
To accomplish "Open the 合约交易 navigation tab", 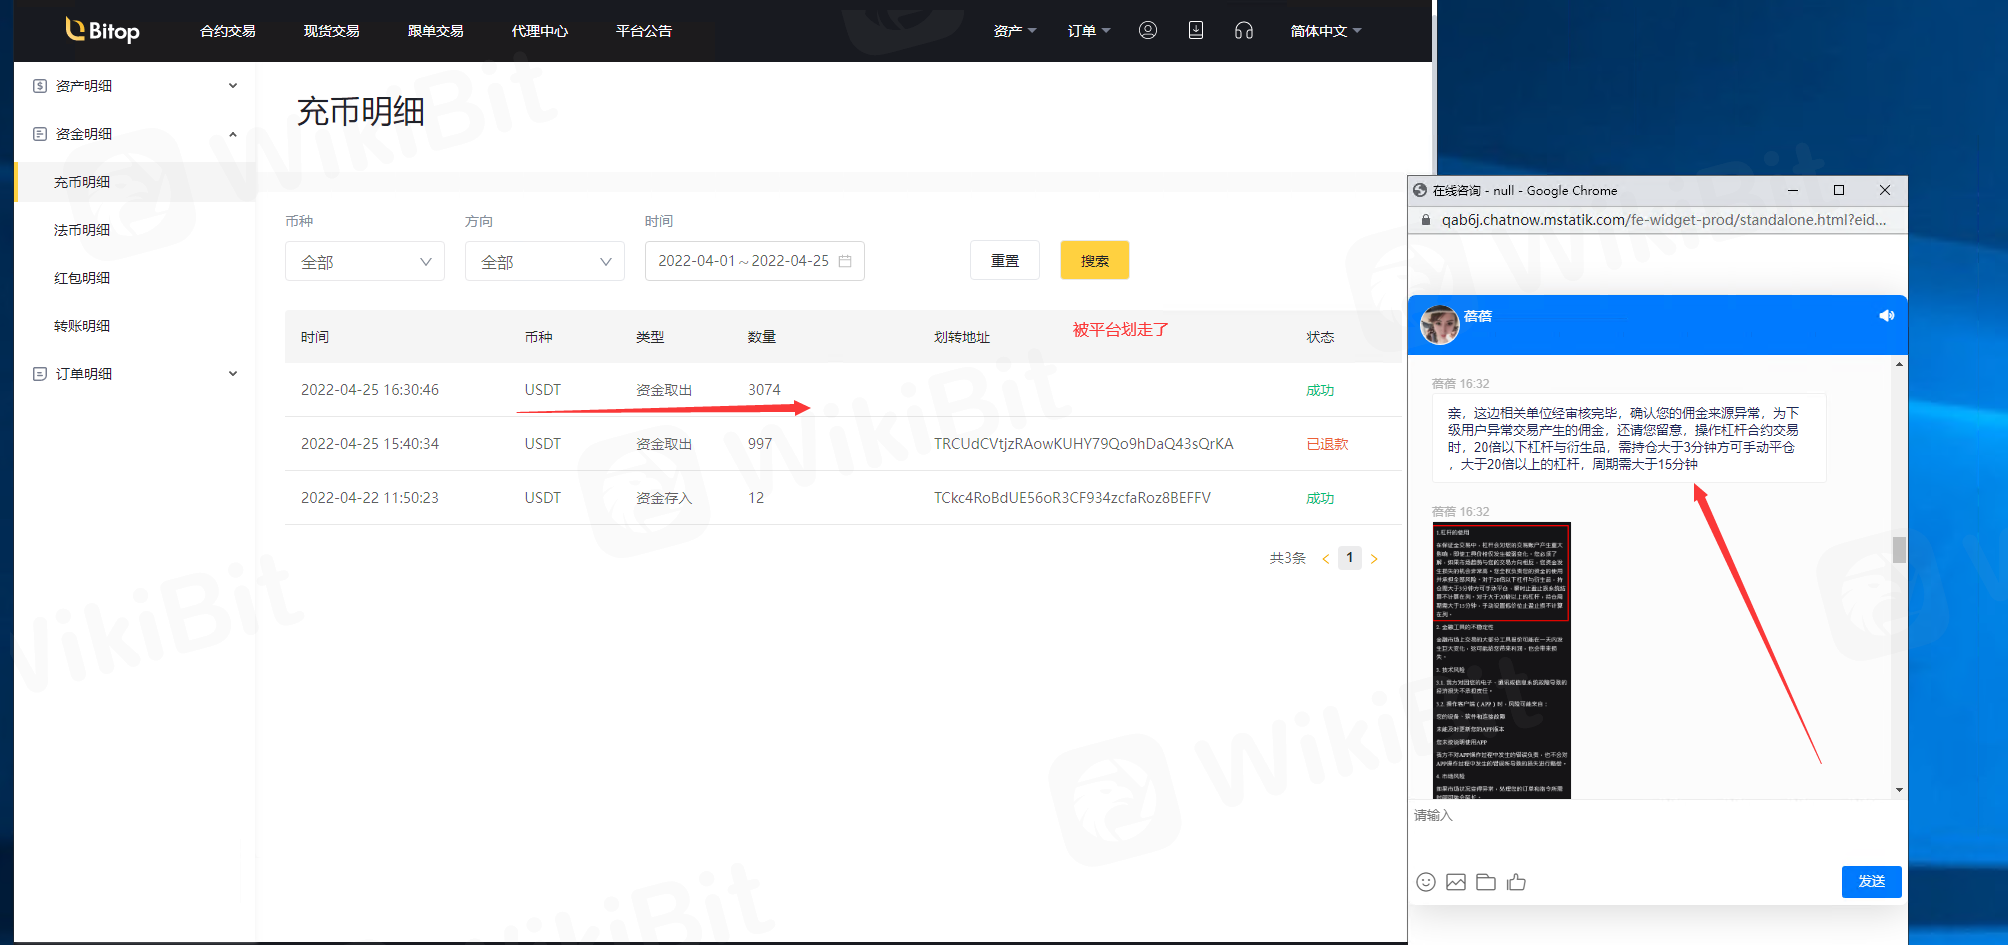I will (227, 31).
